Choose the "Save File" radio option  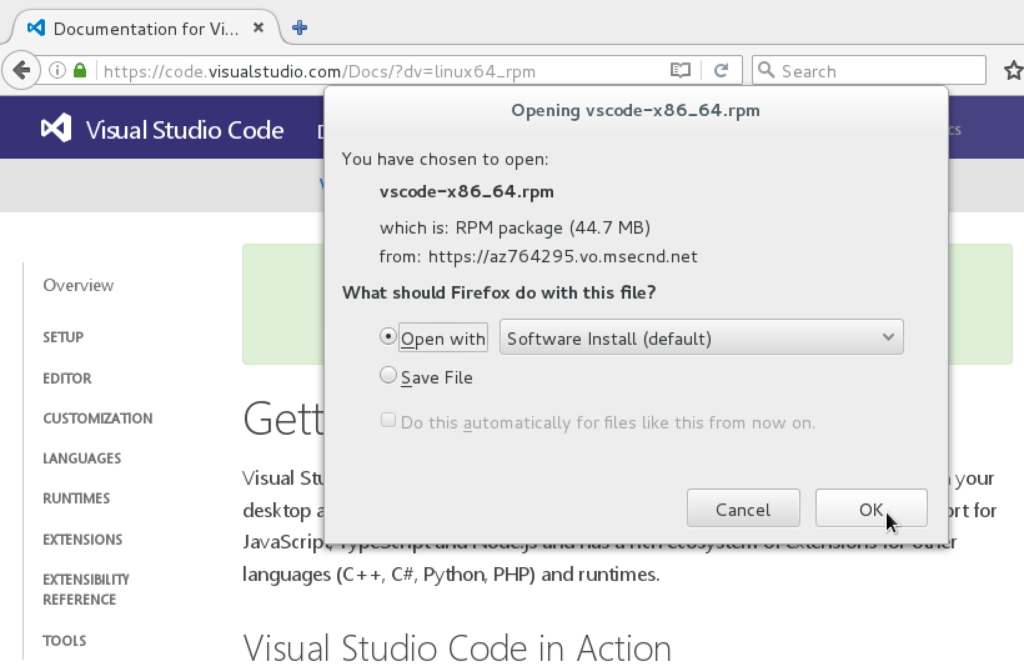pos(388,376)
